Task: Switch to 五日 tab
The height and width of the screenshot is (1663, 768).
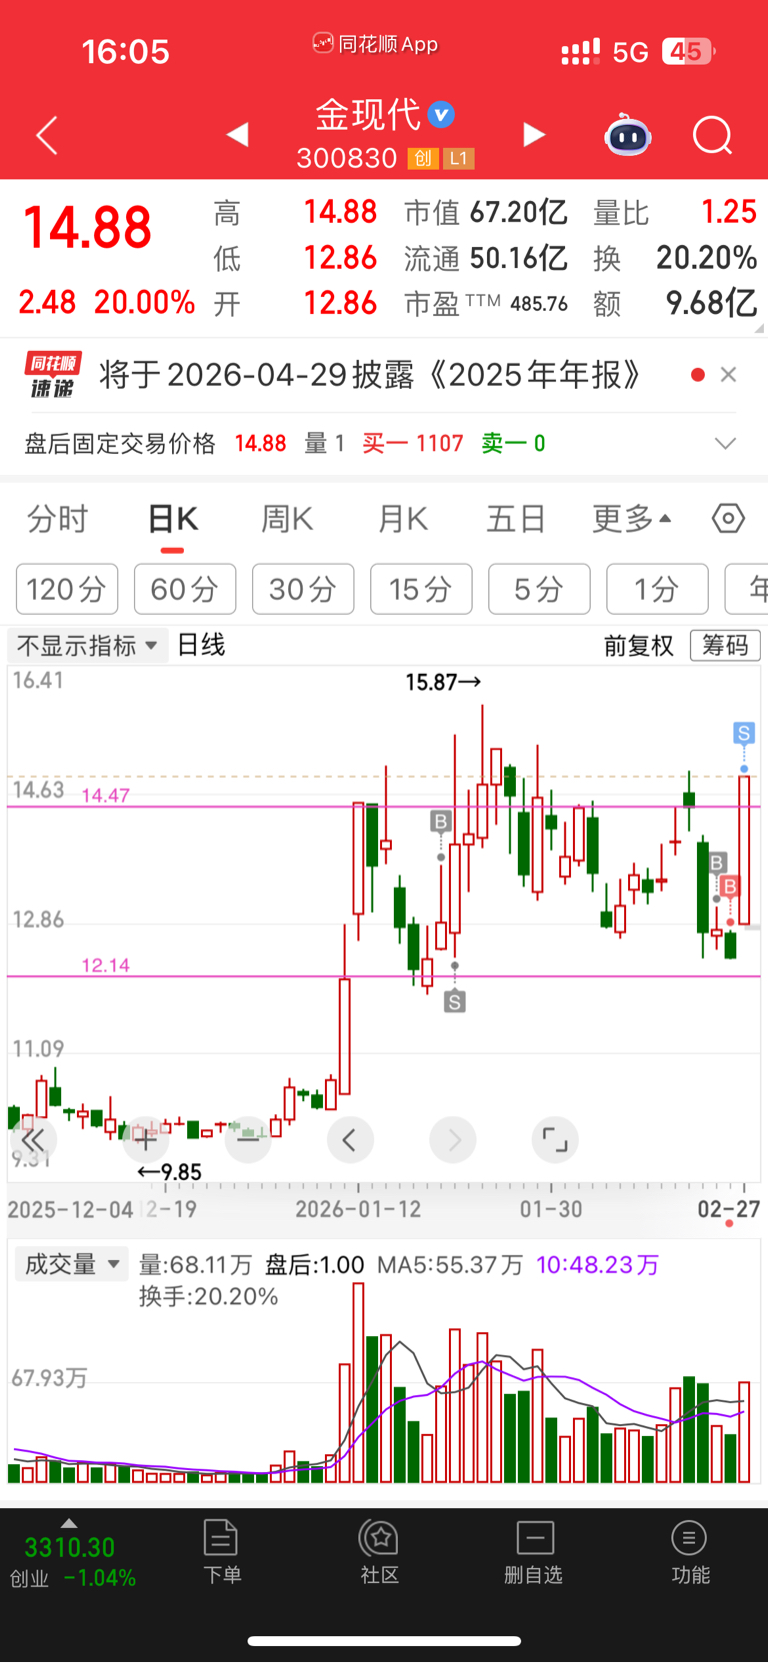Action: [516, 519]
